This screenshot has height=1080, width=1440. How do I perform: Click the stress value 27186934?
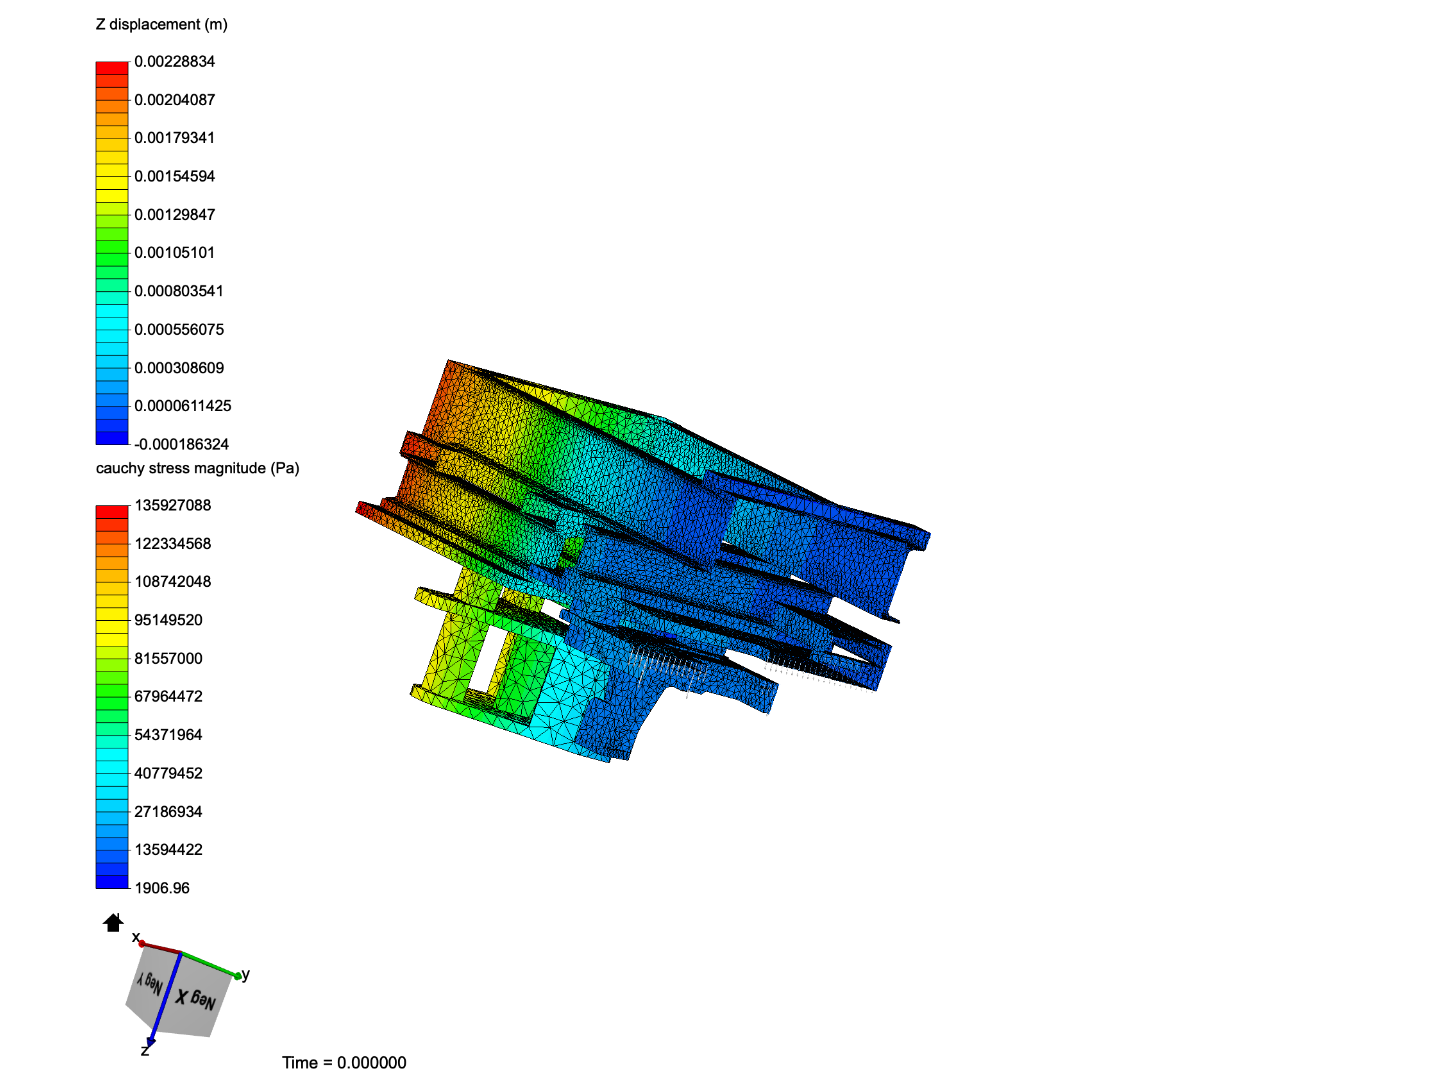169,811
